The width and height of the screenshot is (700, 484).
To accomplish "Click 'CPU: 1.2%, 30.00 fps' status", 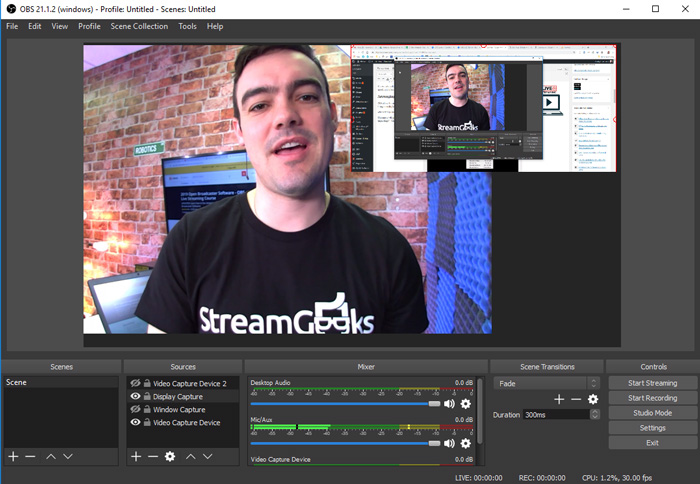I will pos(617,478).
